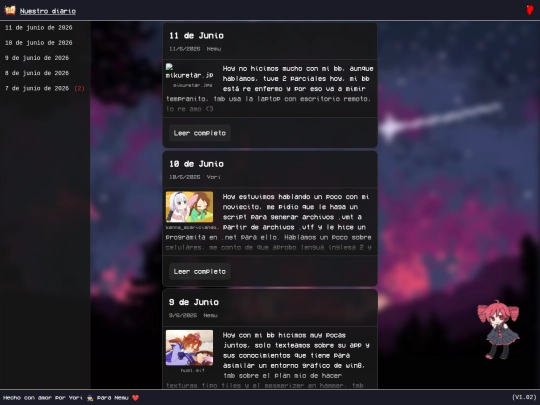This screenshot has width=540, height=405.
Task: Open 'Leer completo' for the 10 de Junio entry
Action: tap(200, 271)
